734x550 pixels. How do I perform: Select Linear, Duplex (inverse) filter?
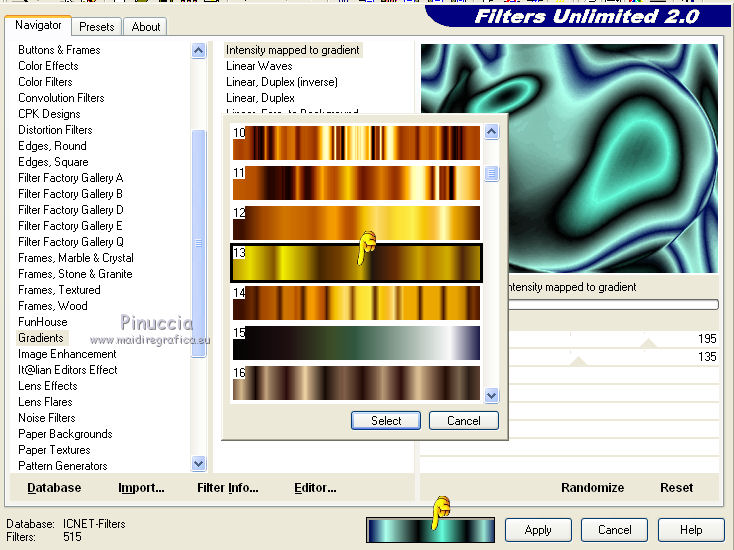(281, 82)
